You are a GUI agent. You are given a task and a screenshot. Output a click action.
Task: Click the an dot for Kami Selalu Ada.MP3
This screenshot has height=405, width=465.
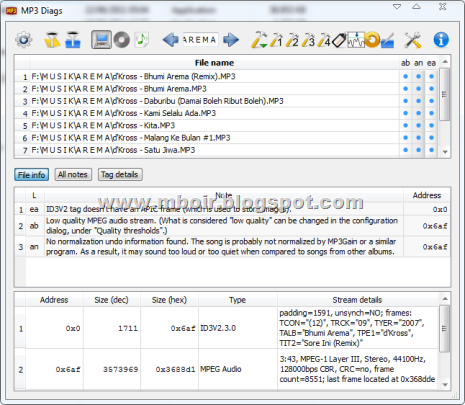pyautogui.click(x=418, y=113)
